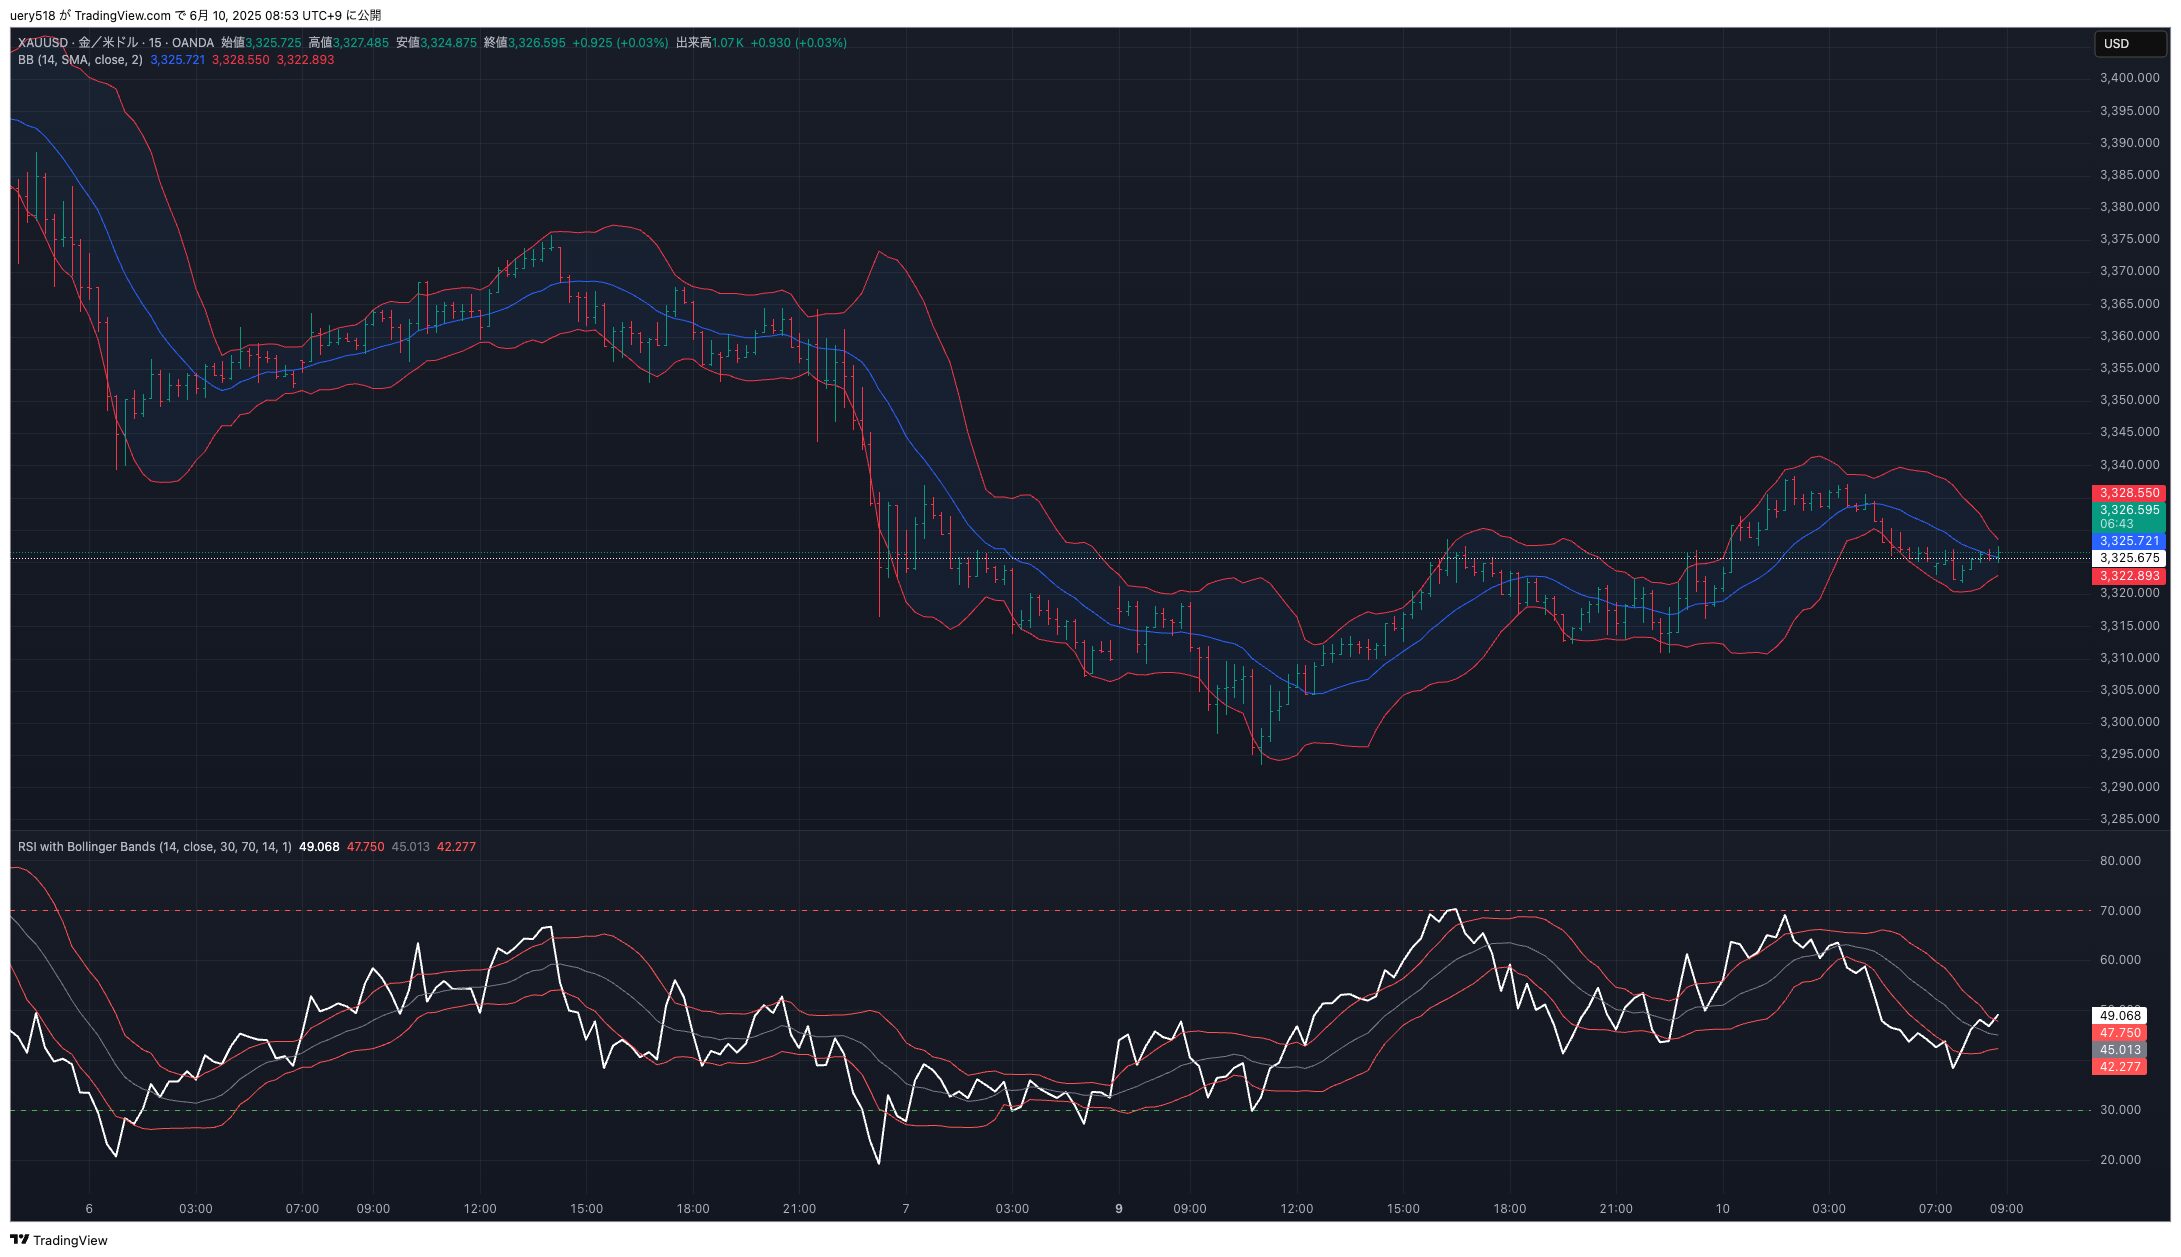Click the 60.000 RSI axis value
The width and height of the screenshot is (2181, 1257).
2120,960
